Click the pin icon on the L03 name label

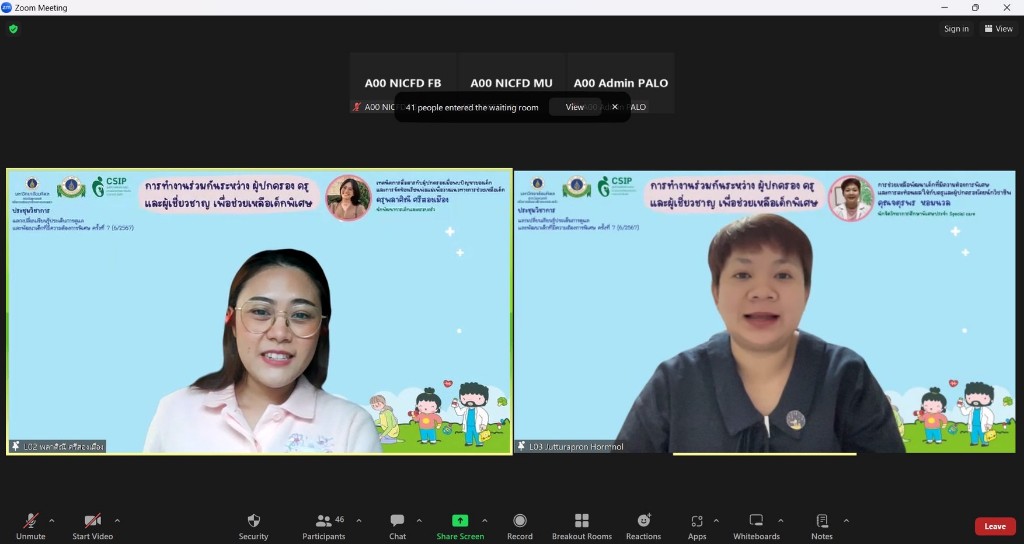pyautogui.click(x=522, y=447)
